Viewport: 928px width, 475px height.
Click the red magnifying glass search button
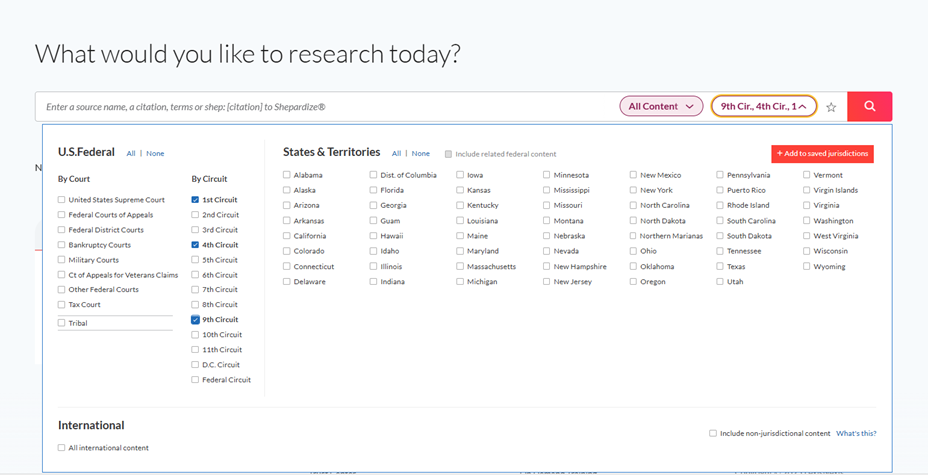[869, 106]
